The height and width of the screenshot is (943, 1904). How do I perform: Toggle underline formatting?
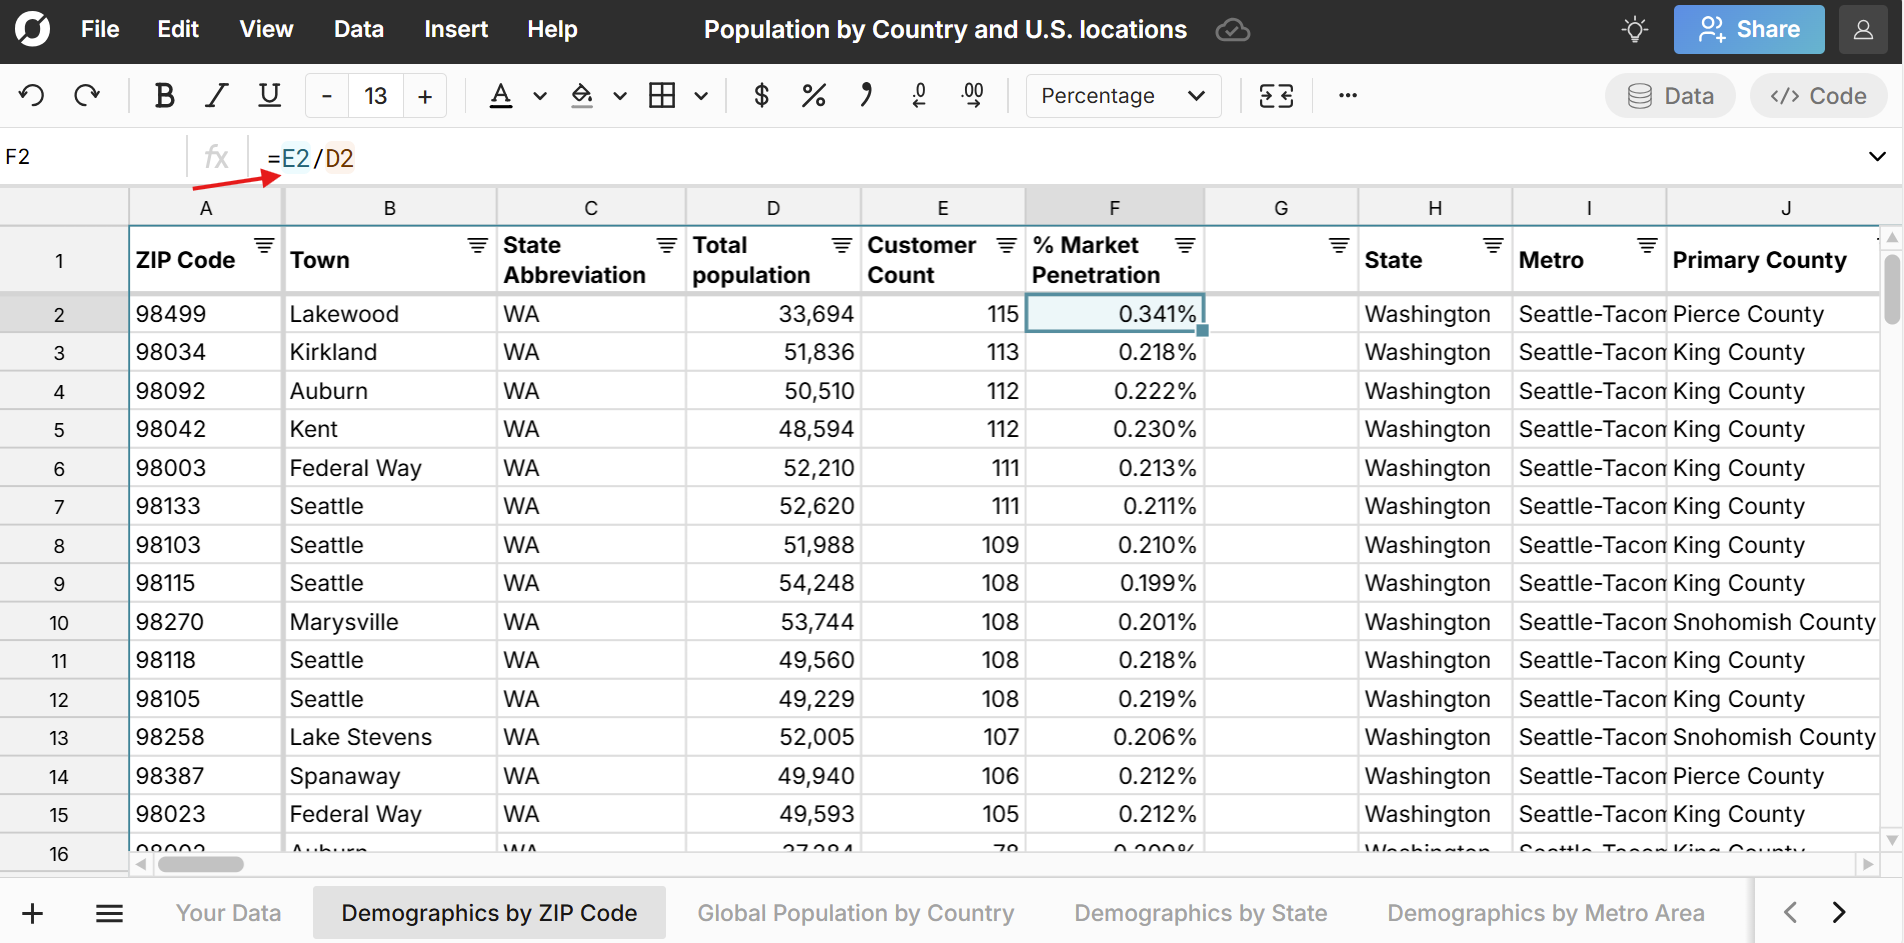coord(269,95)
